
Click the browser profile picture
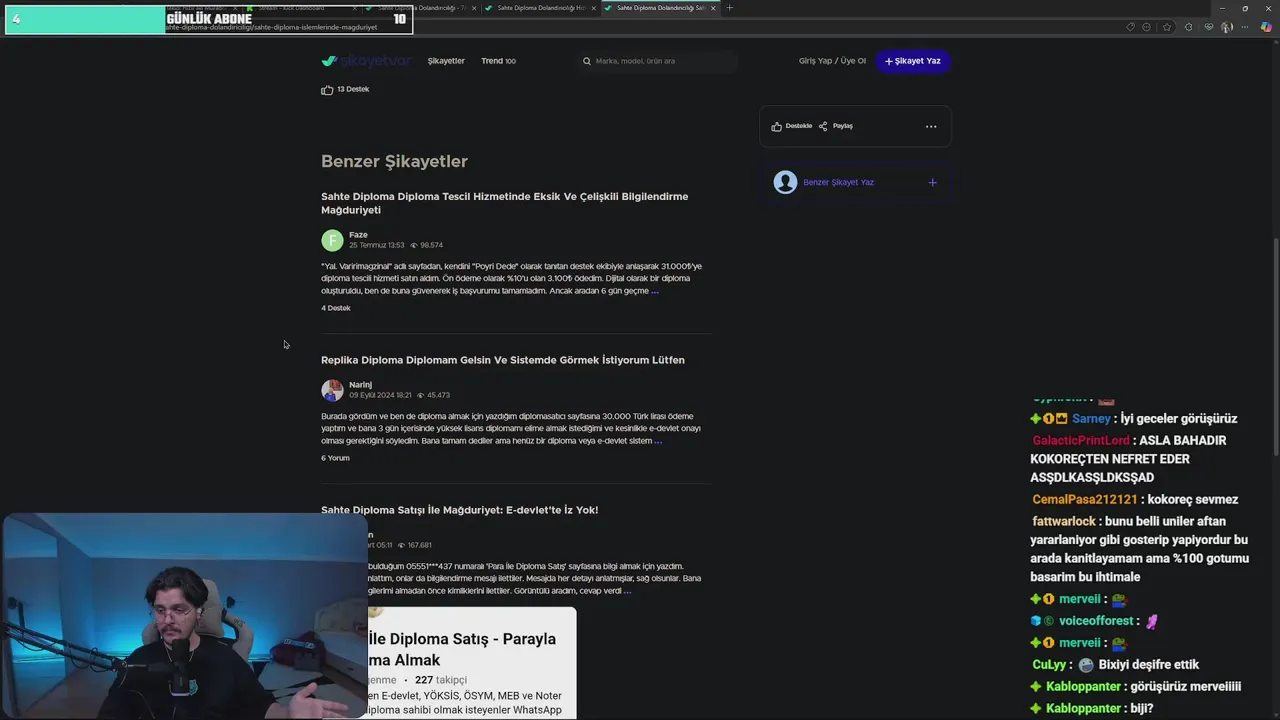[x=1227, y=27]
